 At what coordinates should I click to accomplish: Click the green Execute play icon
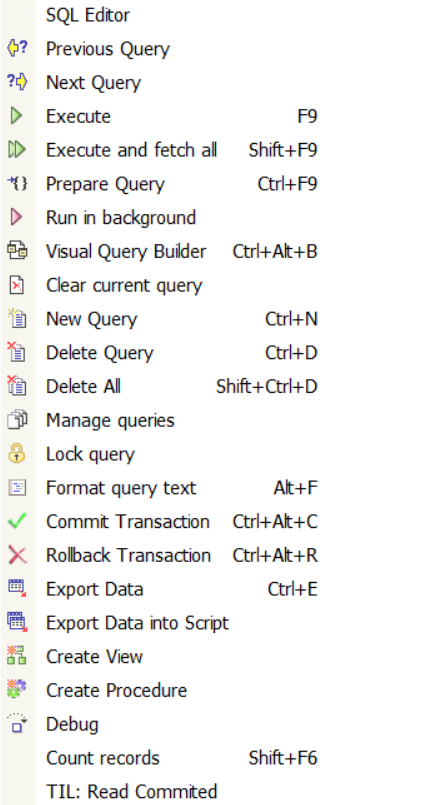17,116
